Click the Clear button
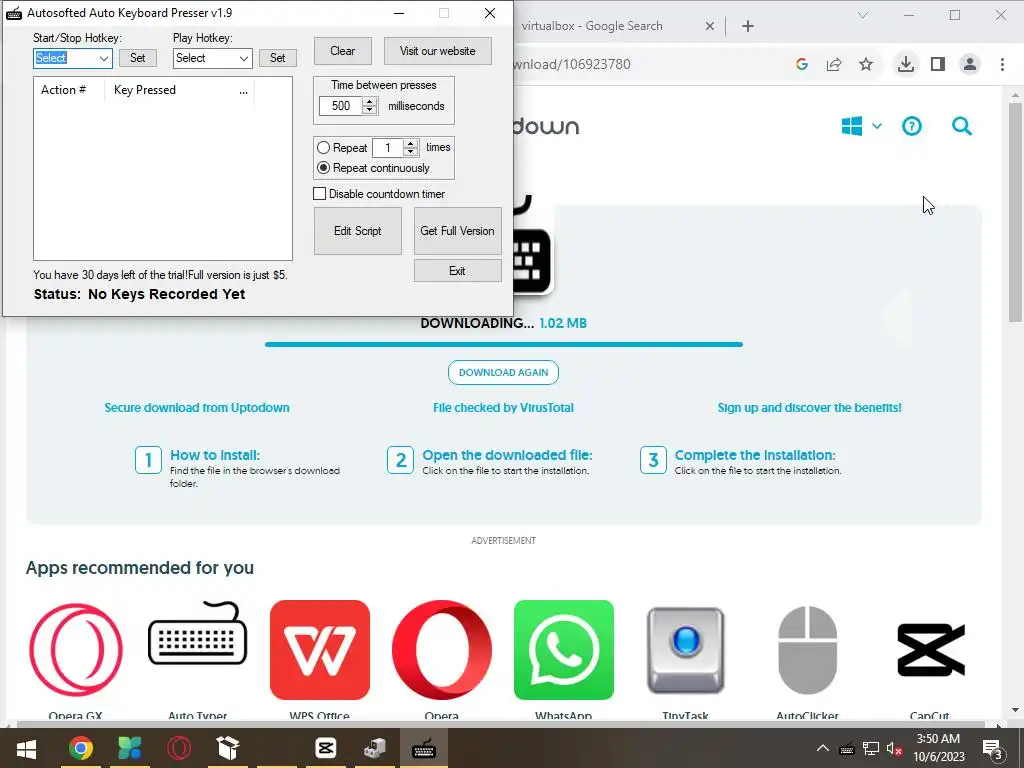Image resolution: width=1024 pixels, height=768 pixels. (342, 51)
